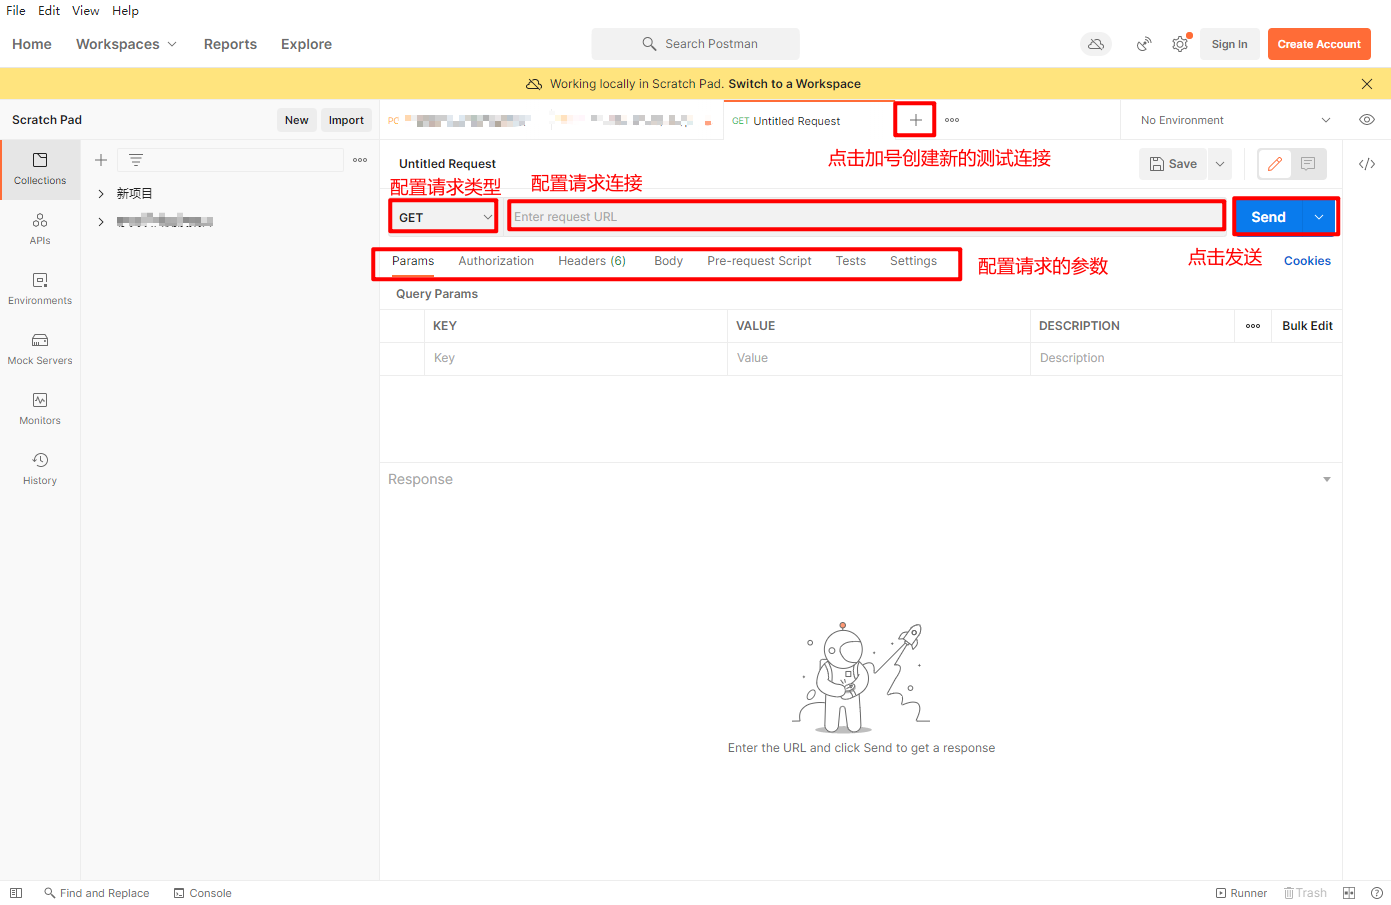
Task: Open the Edit menu
Action: click(x=49, y=11)
